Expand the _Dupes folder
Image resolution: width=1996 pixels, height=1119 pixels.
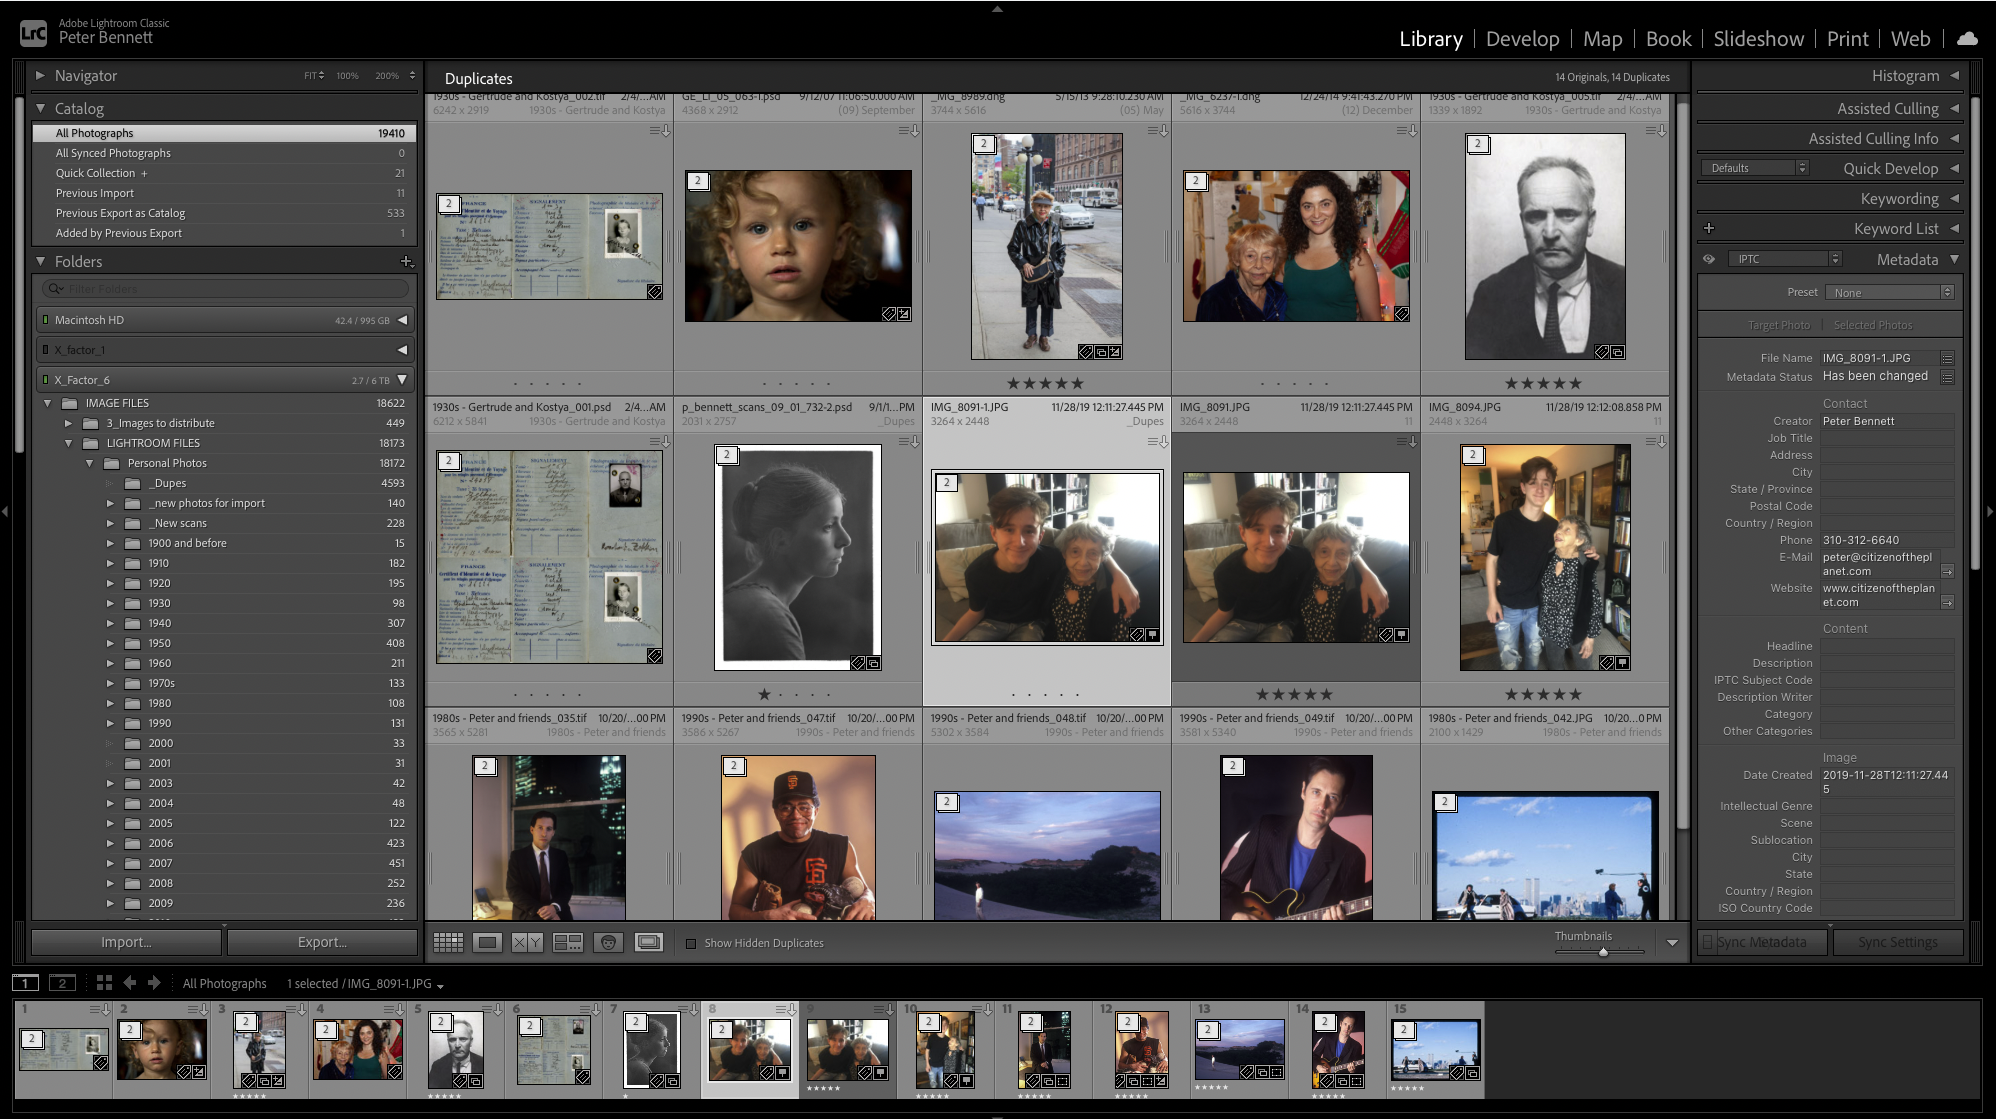[x=111, y=483]
